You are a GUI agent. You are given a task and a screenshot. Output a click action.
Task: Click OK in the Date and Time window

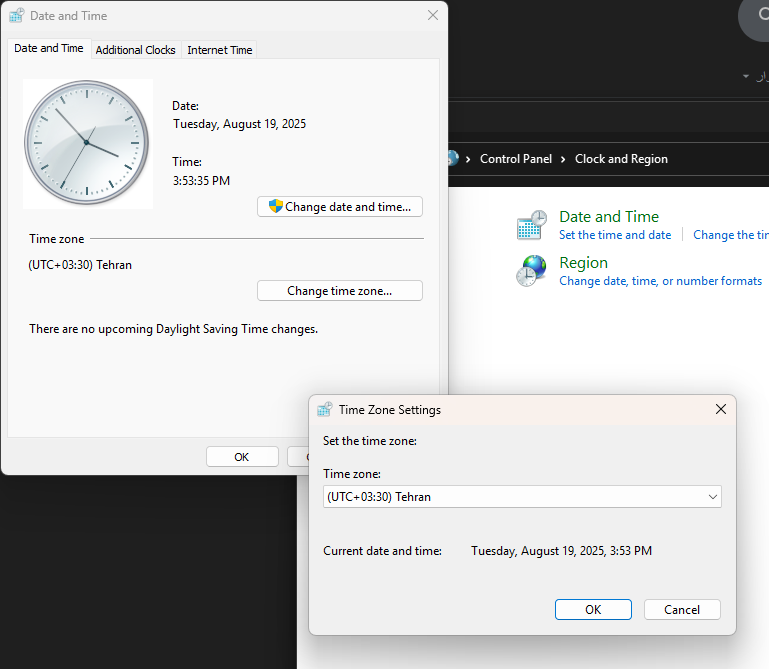click(242, 457)
